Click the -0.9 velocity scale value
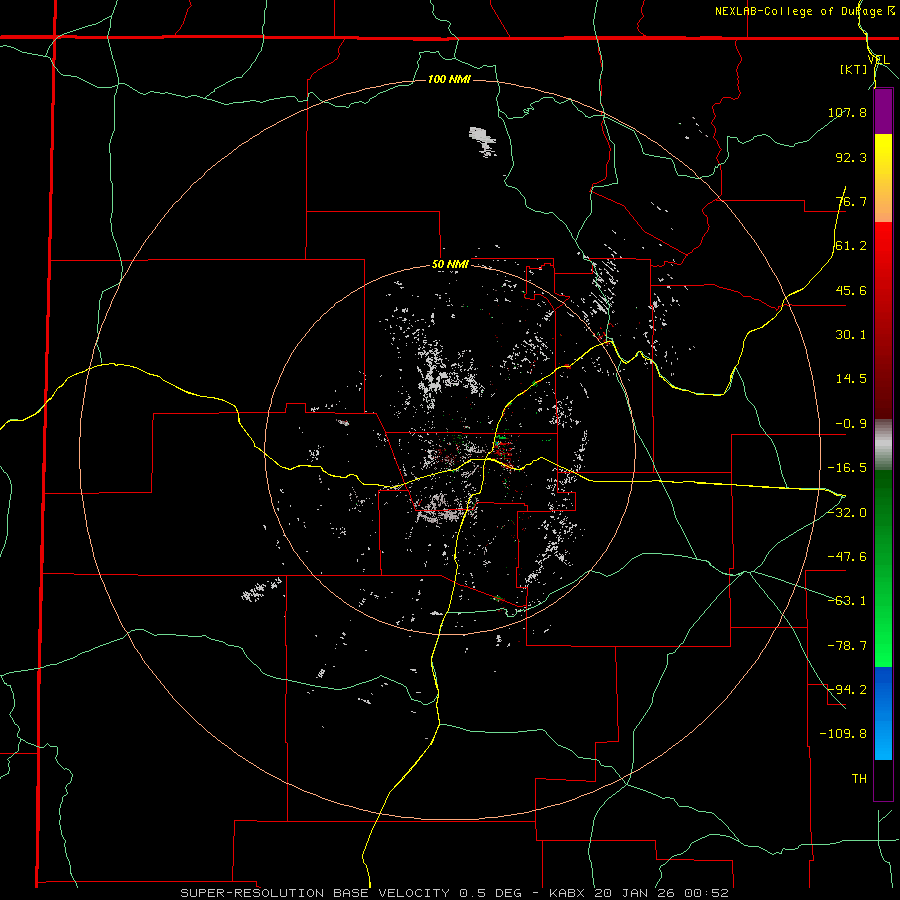 click(x=851, y=424)
